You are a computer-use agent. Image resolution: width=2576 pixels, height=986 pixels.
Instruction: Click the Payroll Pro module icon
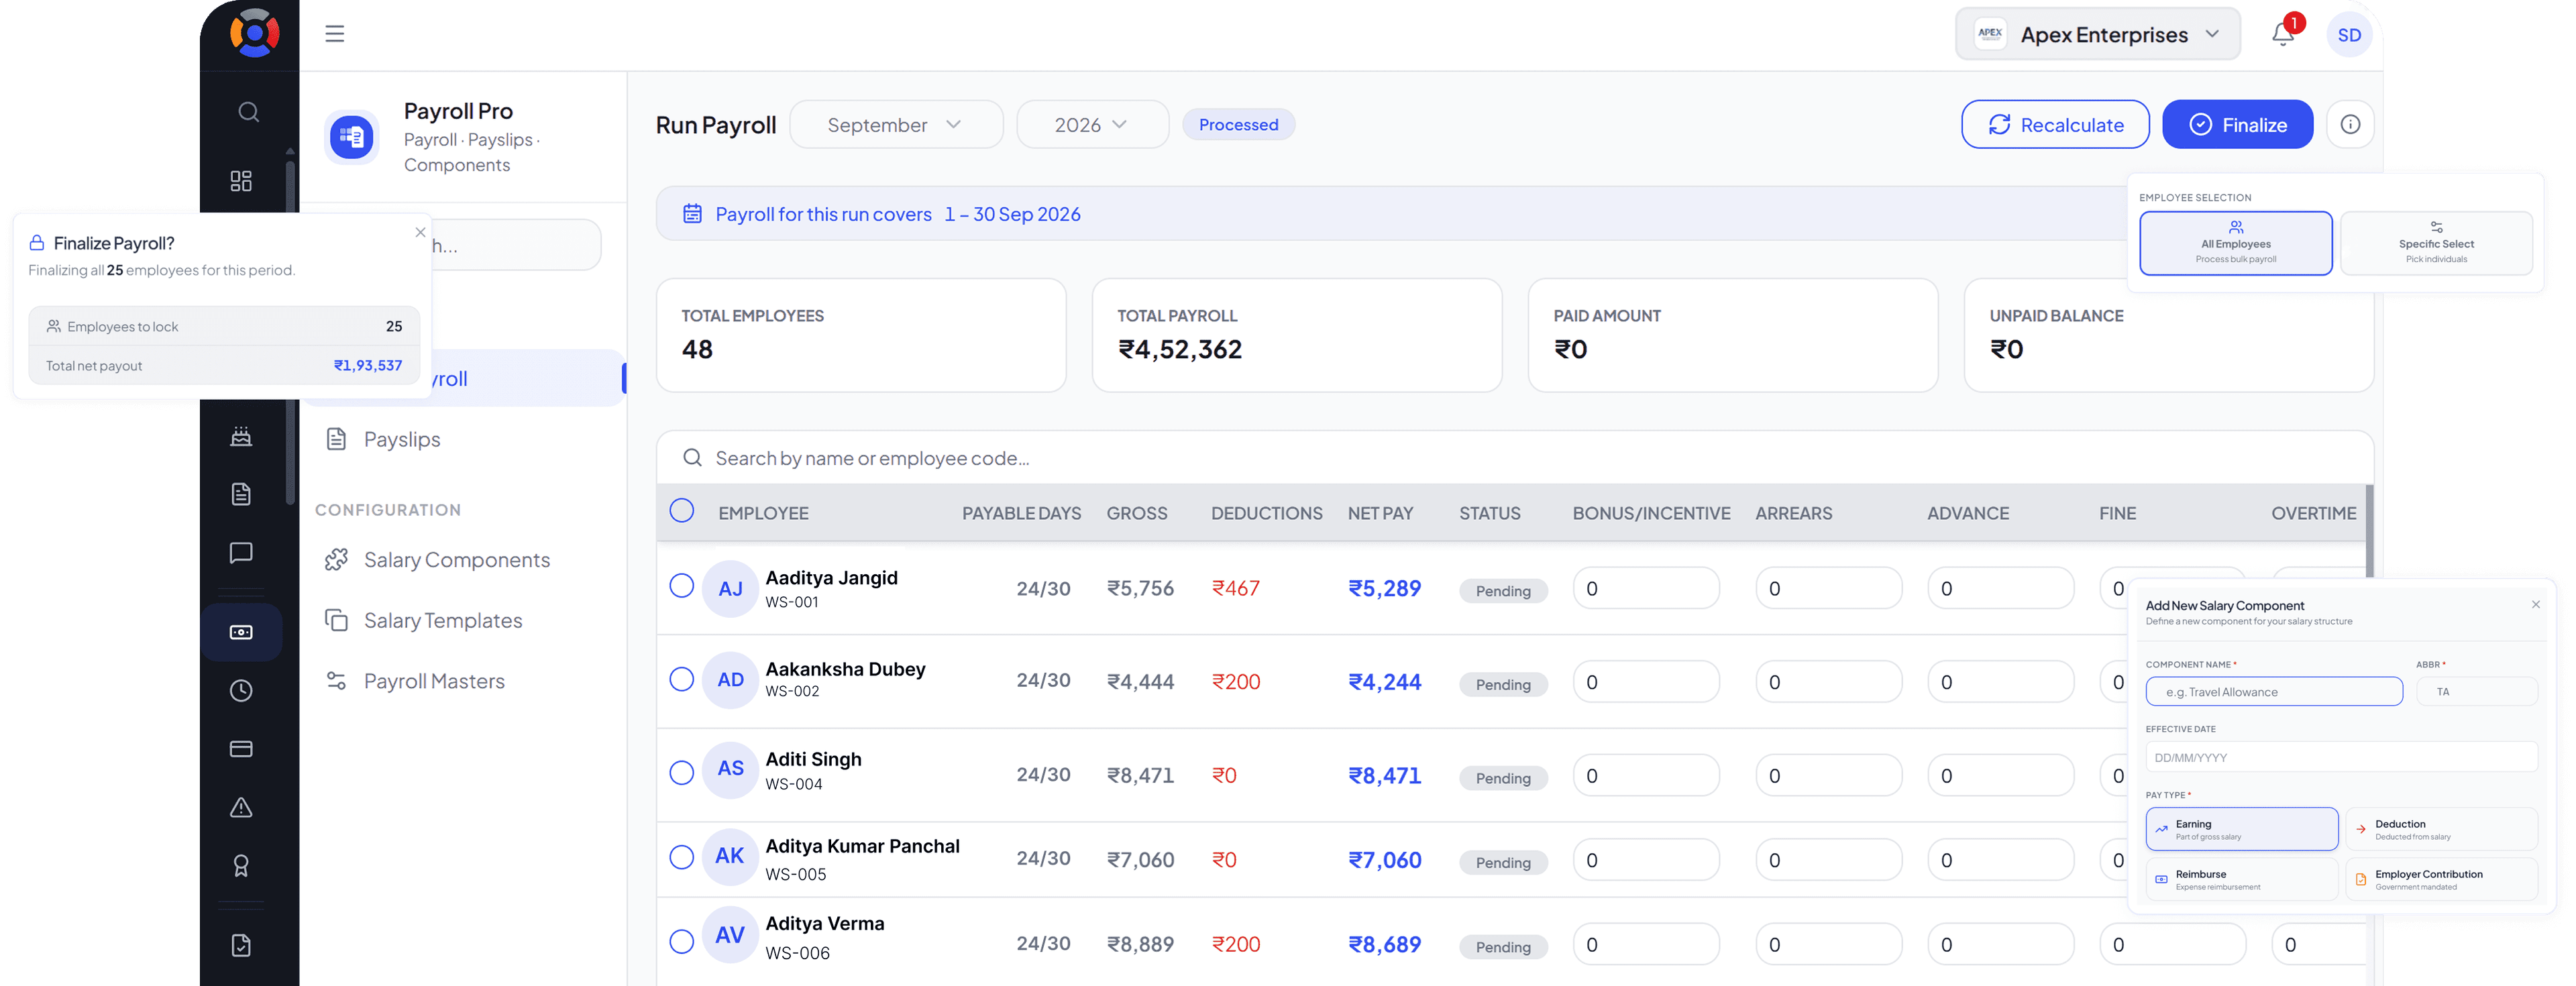click(352, 137)
